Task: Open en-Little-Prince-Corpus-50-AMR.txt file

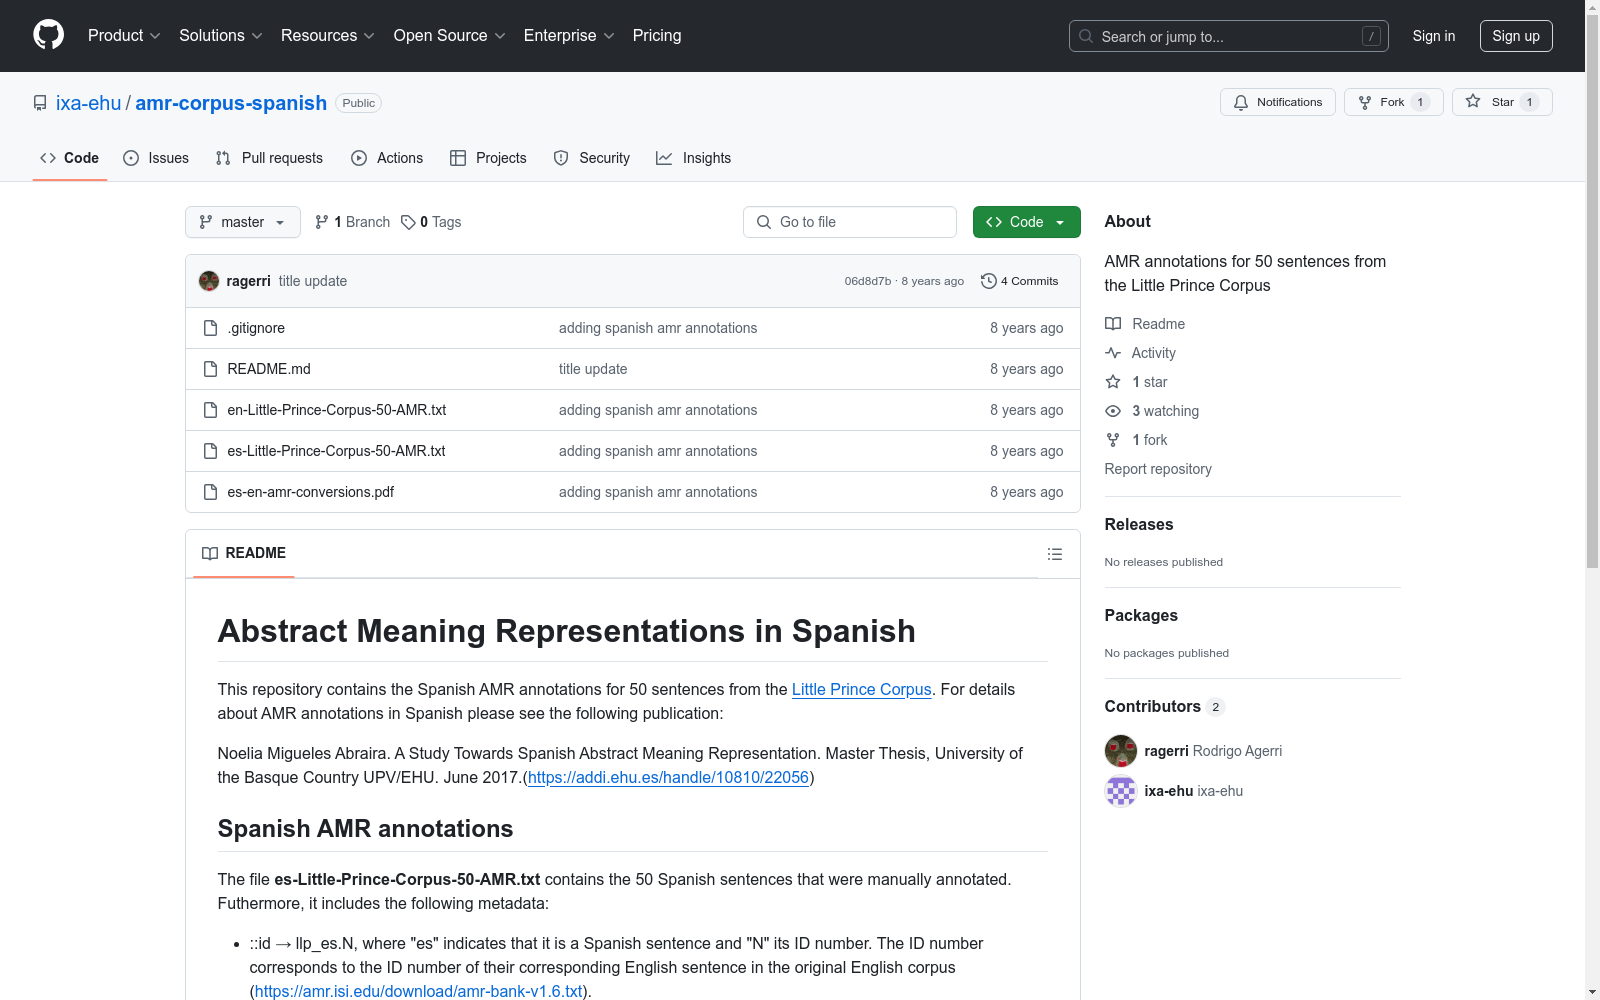Action: click(x=337, y=410)
